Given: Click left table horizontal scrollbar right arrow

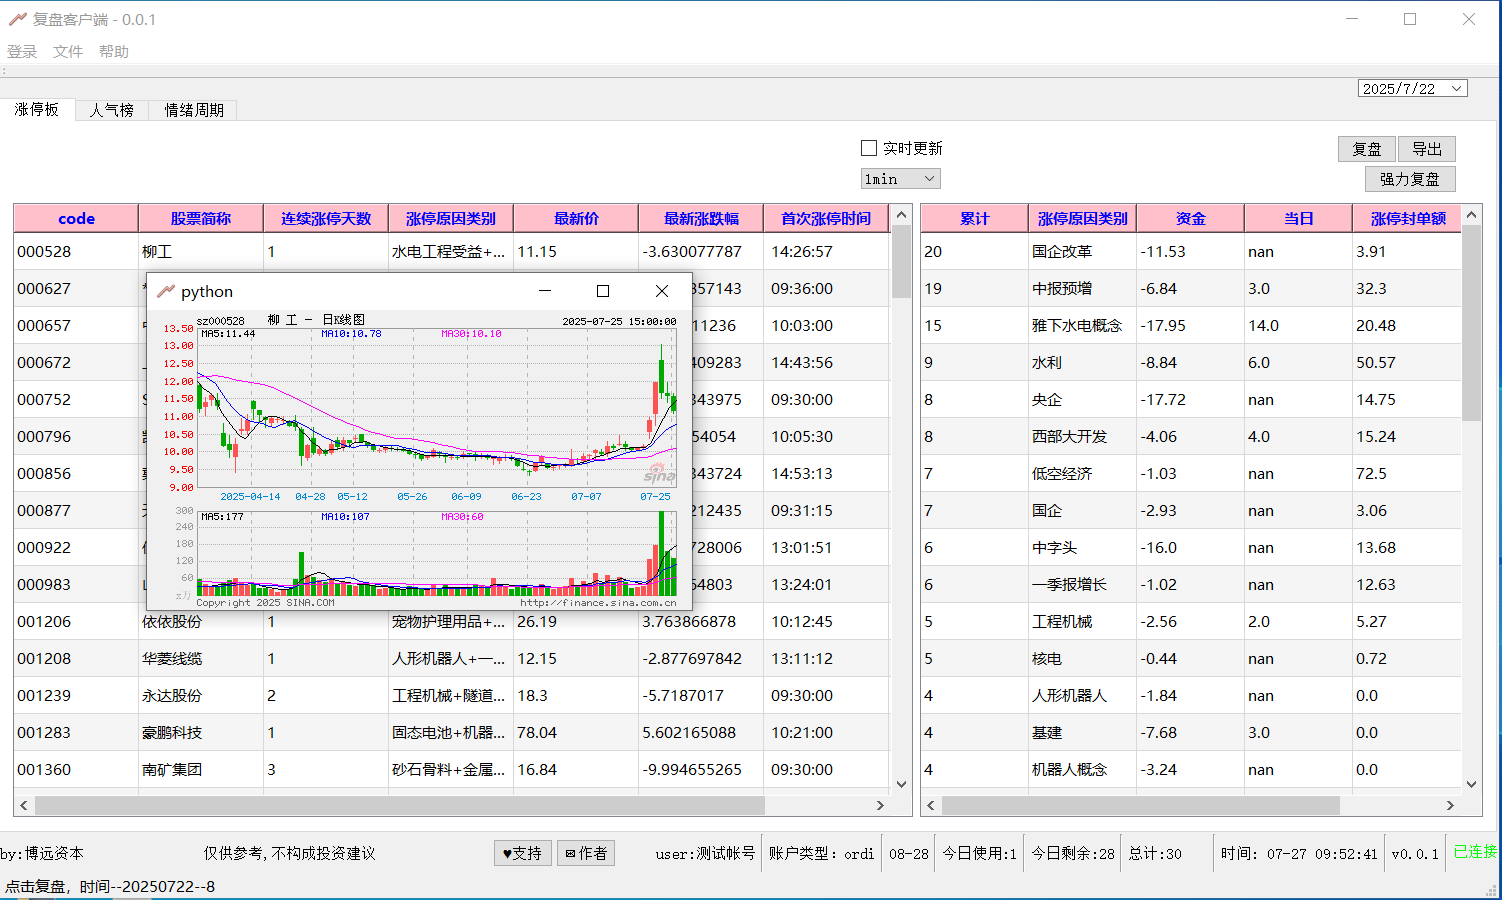Looking at the screenshot, I should point(880,805).
